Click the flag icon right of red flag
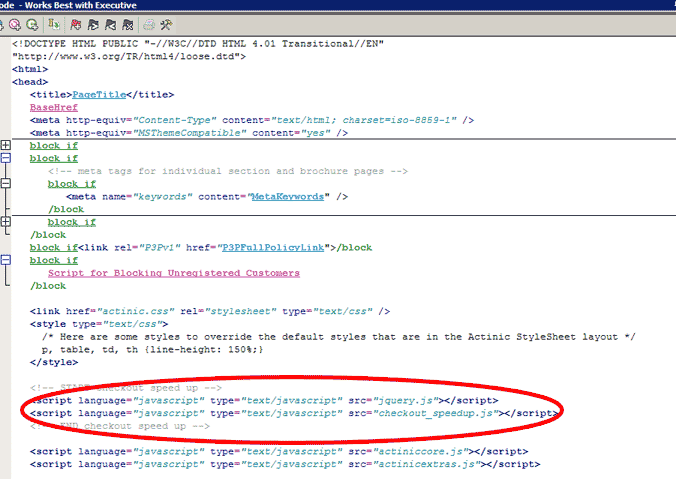The height and width of the screenshot is (479, 676). pos(93,24)
